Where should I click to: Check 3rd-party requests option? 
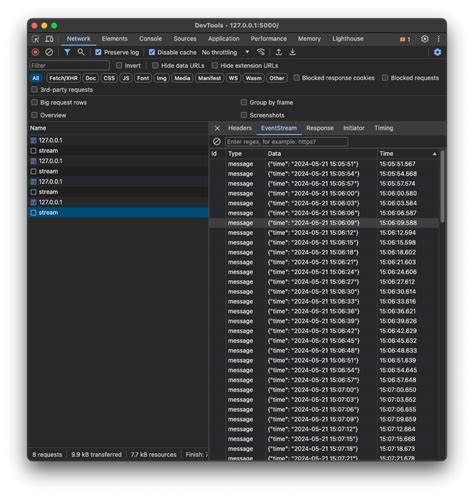[34, 90]
